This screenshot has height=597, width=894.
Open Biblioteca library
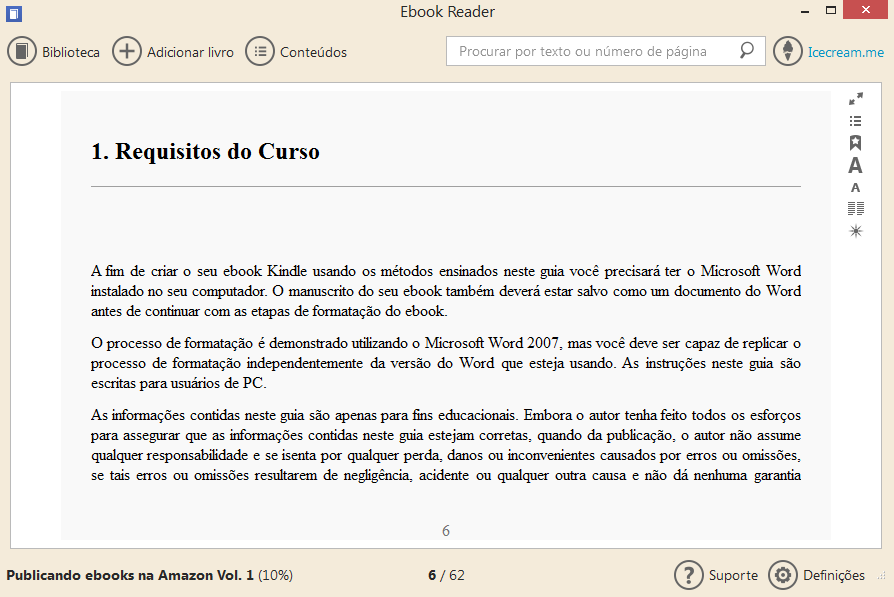tap(55, 52)
